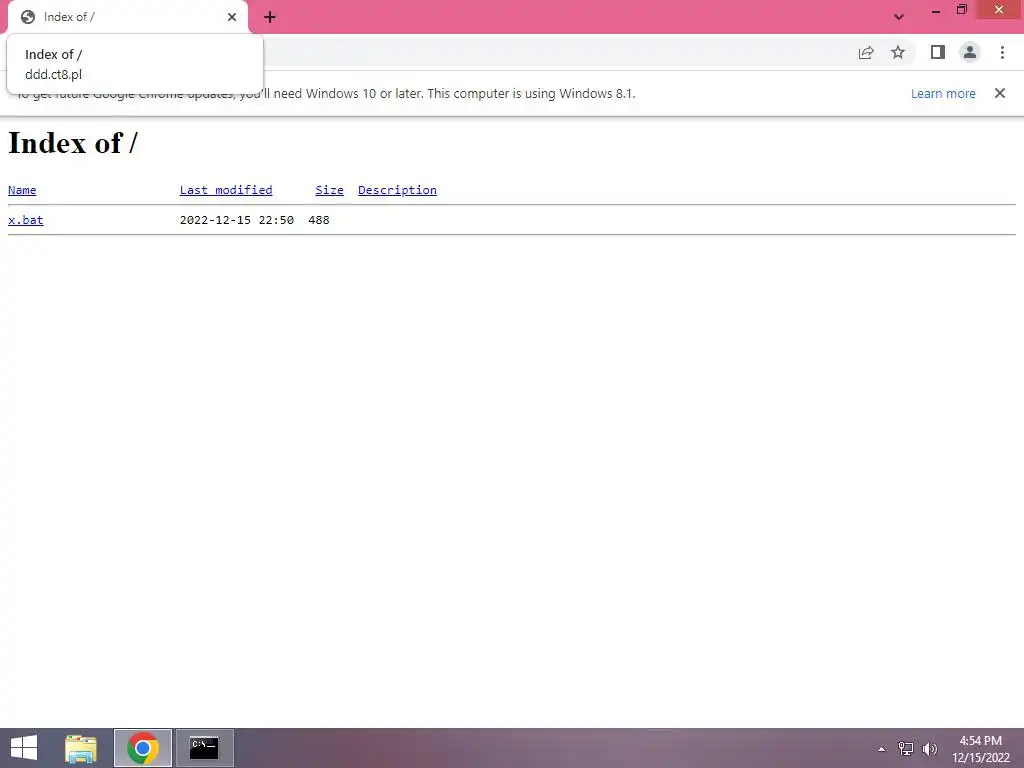Open the tab search dropdown arrow
Image resolution: width=1024 pixels, height=768 pixels.
coord(899,17)
